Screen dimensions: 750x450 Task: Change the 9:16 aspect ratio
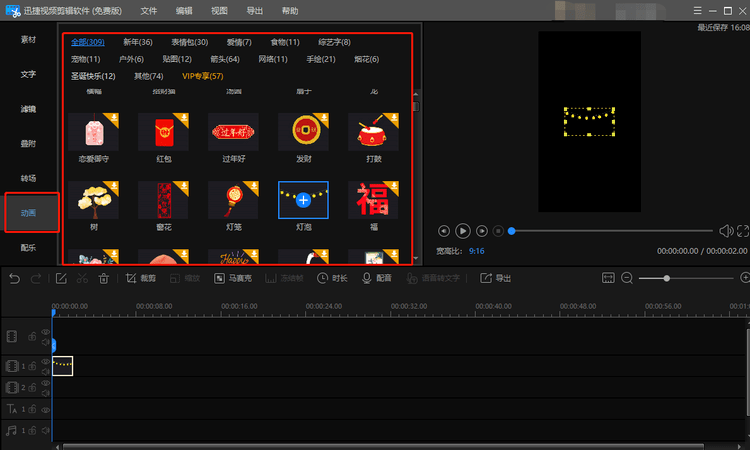pos(476,251)
